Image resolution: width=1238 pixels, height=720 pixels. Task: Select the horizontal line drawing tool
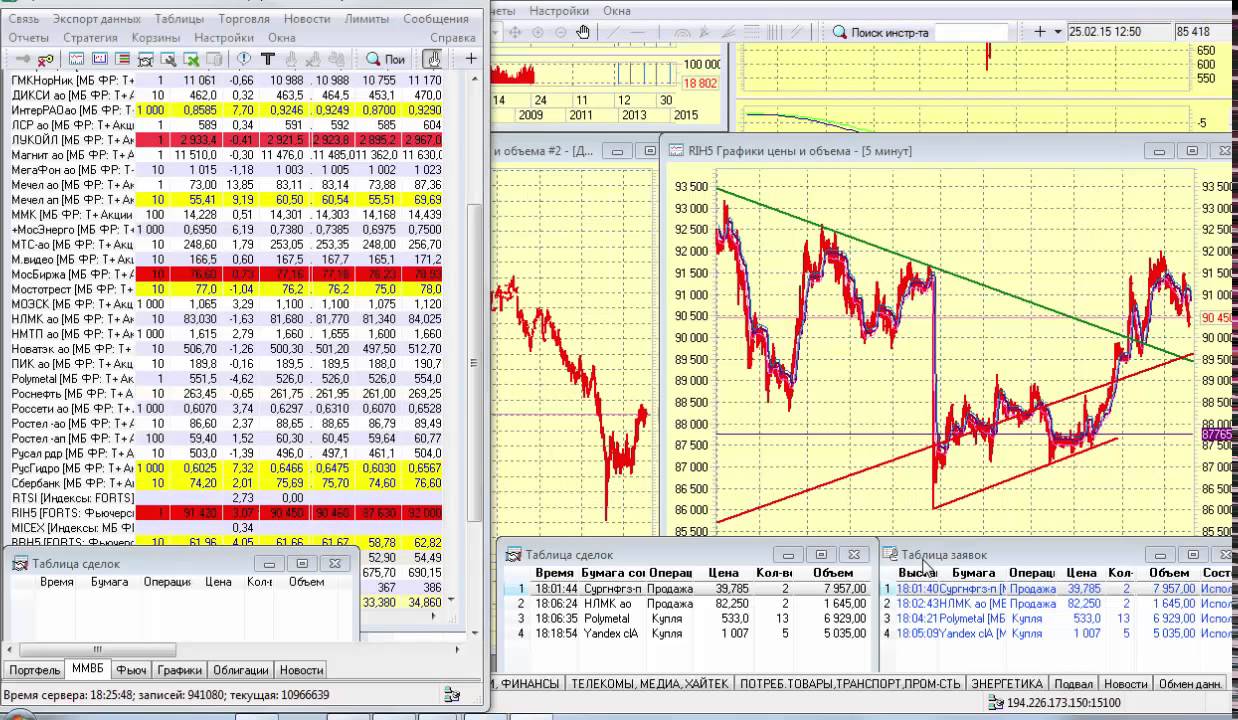(638, 32)
